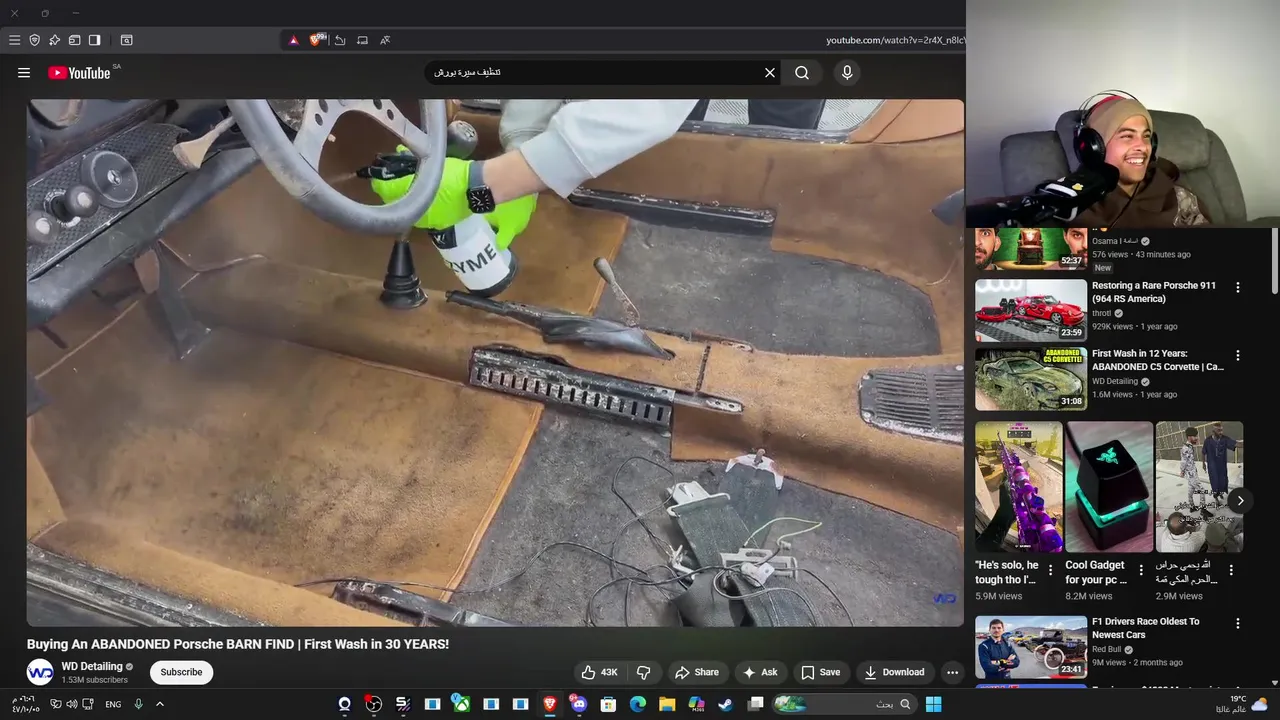Toggle the browser sidebar panel icon
The width and height of the screenshot is (1280, 720).
(x=94, y=40)
